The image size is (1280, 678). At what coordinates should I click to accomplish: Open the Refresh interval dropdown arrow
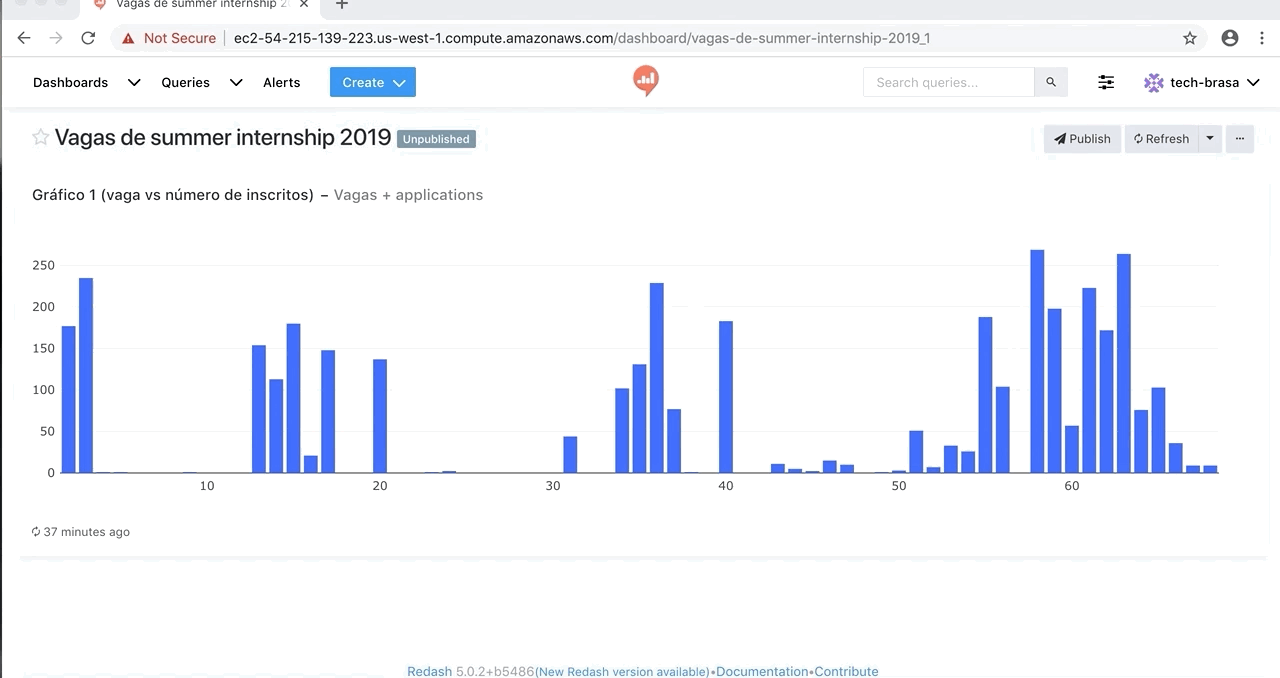[1210, 139]
